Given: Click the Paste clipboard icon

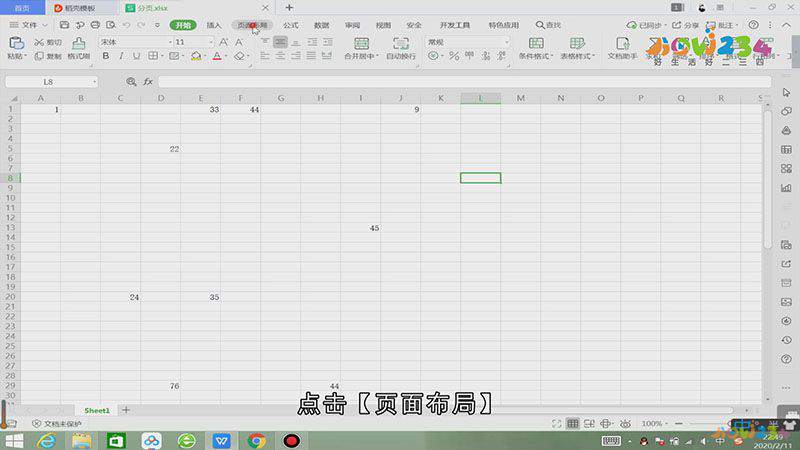Looking at the screenshot, I should click(16, 43).
